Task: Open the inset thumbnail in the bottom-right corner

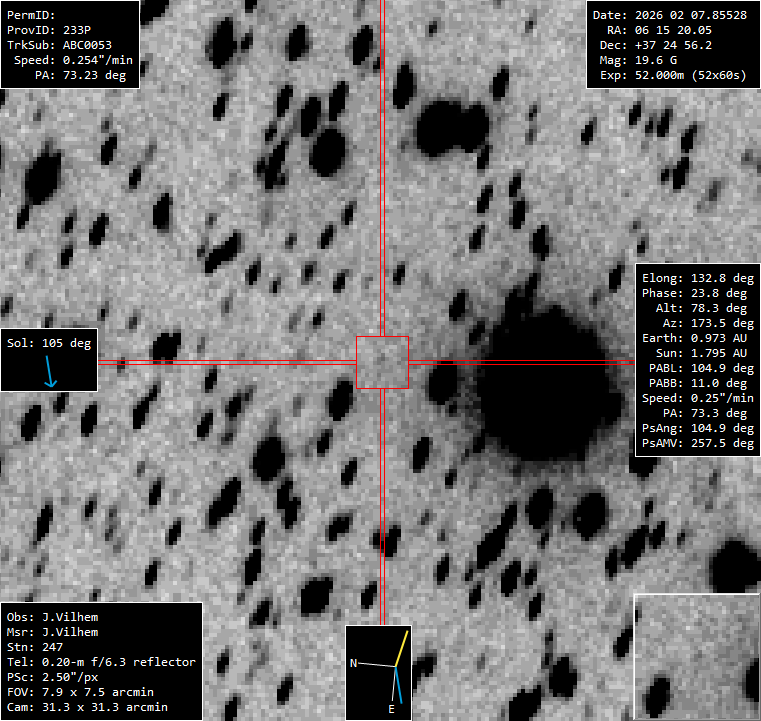Action: tap(696, 656)
